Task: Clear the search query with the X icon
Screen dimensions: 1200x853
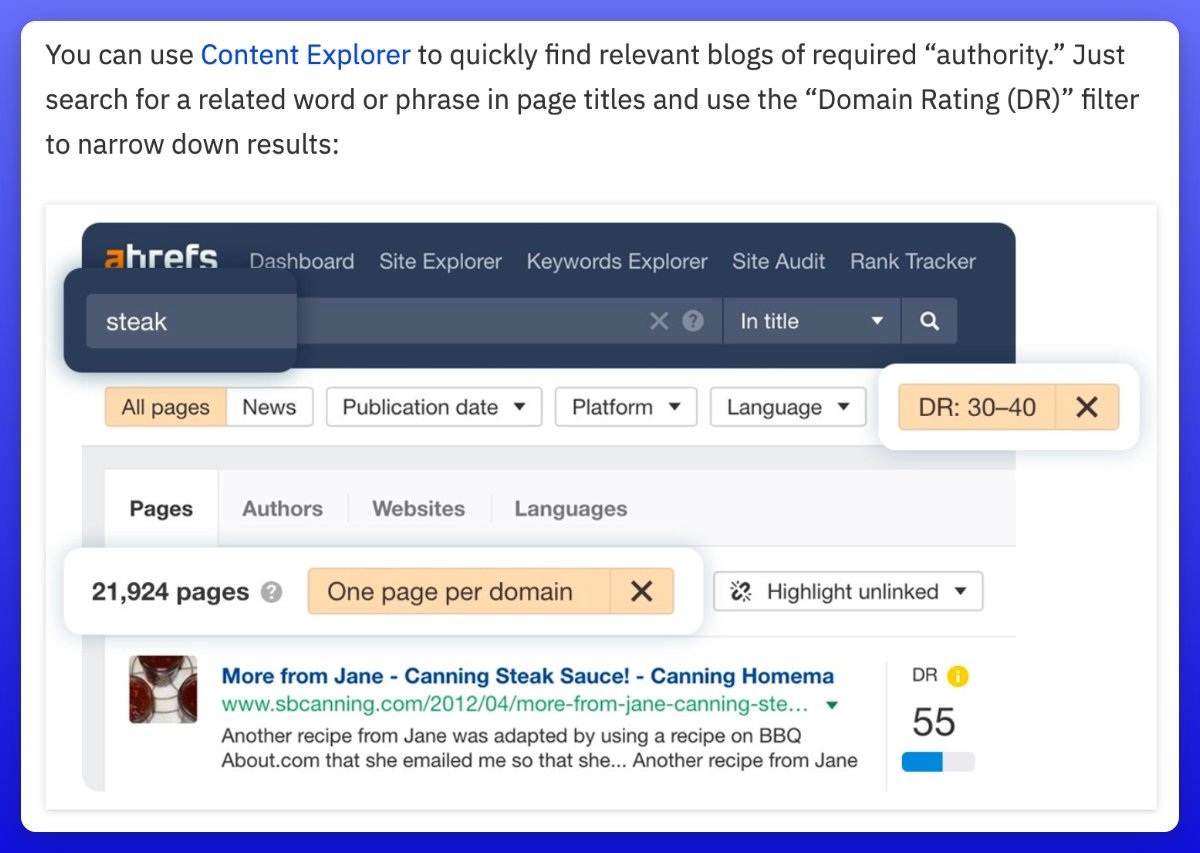Action: point(659,320)
